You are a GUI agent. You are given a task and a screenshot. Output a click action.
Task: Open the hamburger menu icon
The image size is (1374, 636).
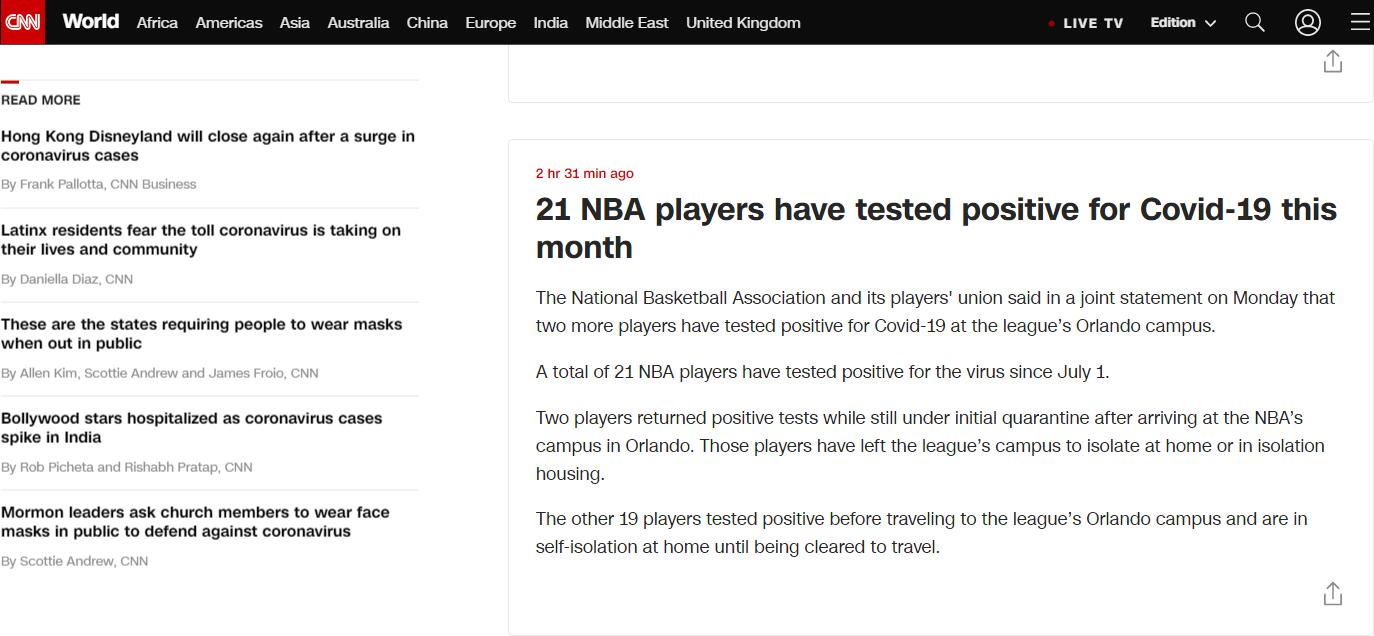tap(1360, 22)
